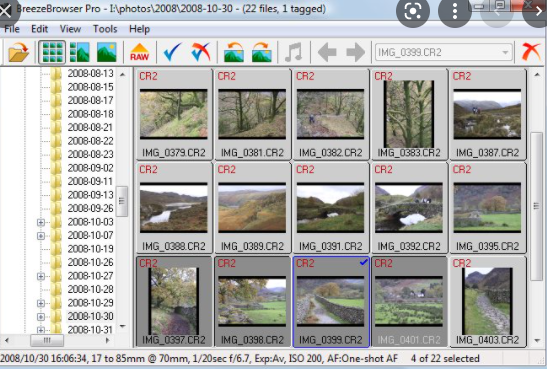This screenshot has width=547, height=369.
Task: Select the thumbnails-with-preview view icon
Action: click(80, 52)
